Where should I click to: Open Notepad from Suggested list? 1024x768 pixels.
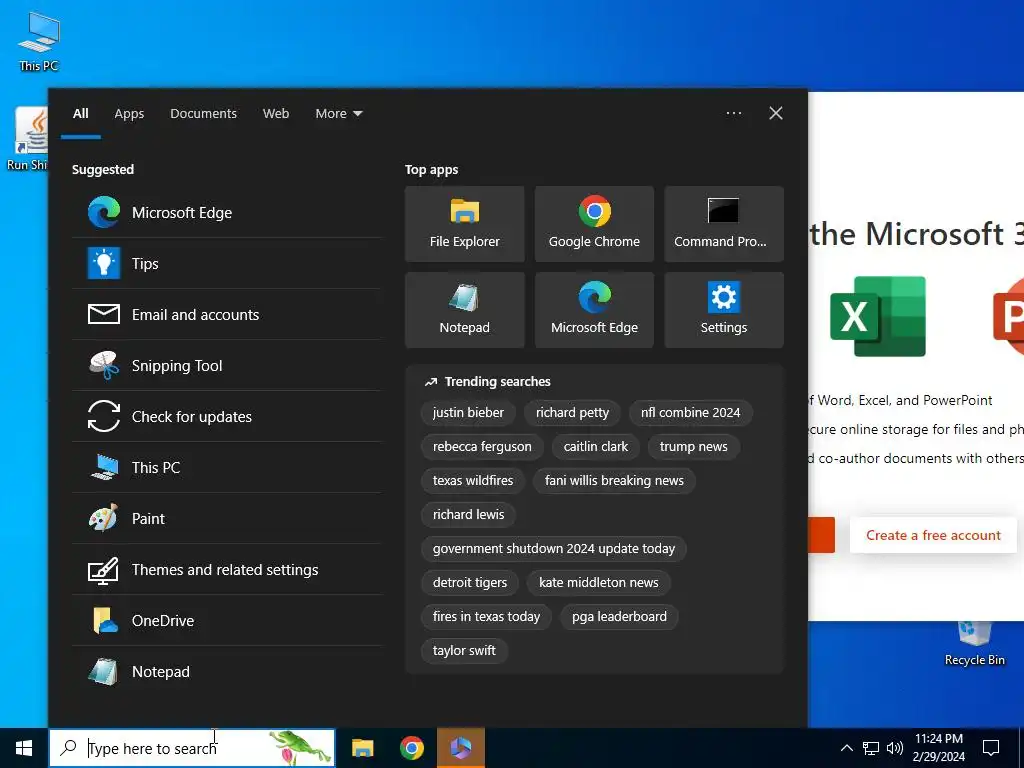click(x=226, y=671)
